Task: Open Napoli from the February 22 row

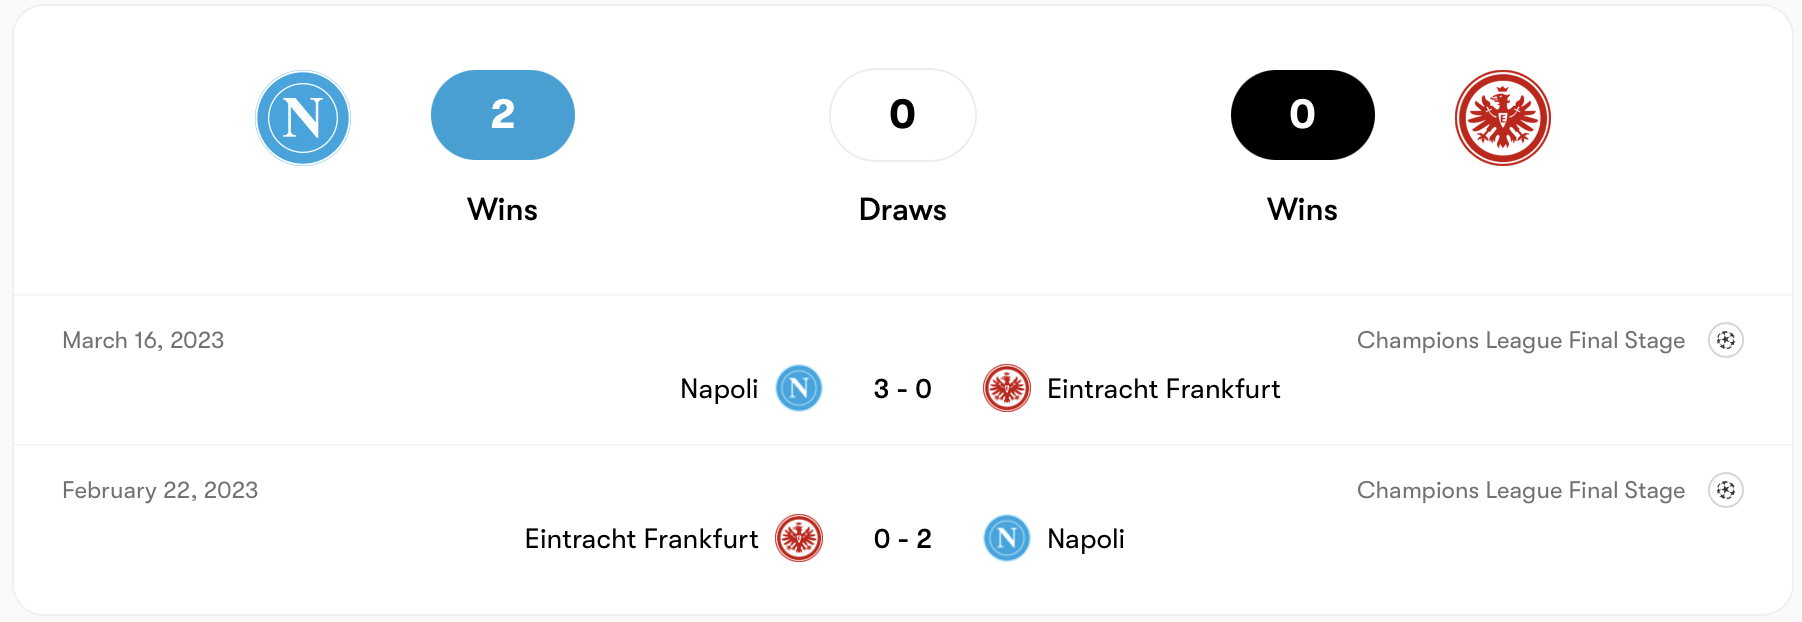Action: coord(1086,539)
